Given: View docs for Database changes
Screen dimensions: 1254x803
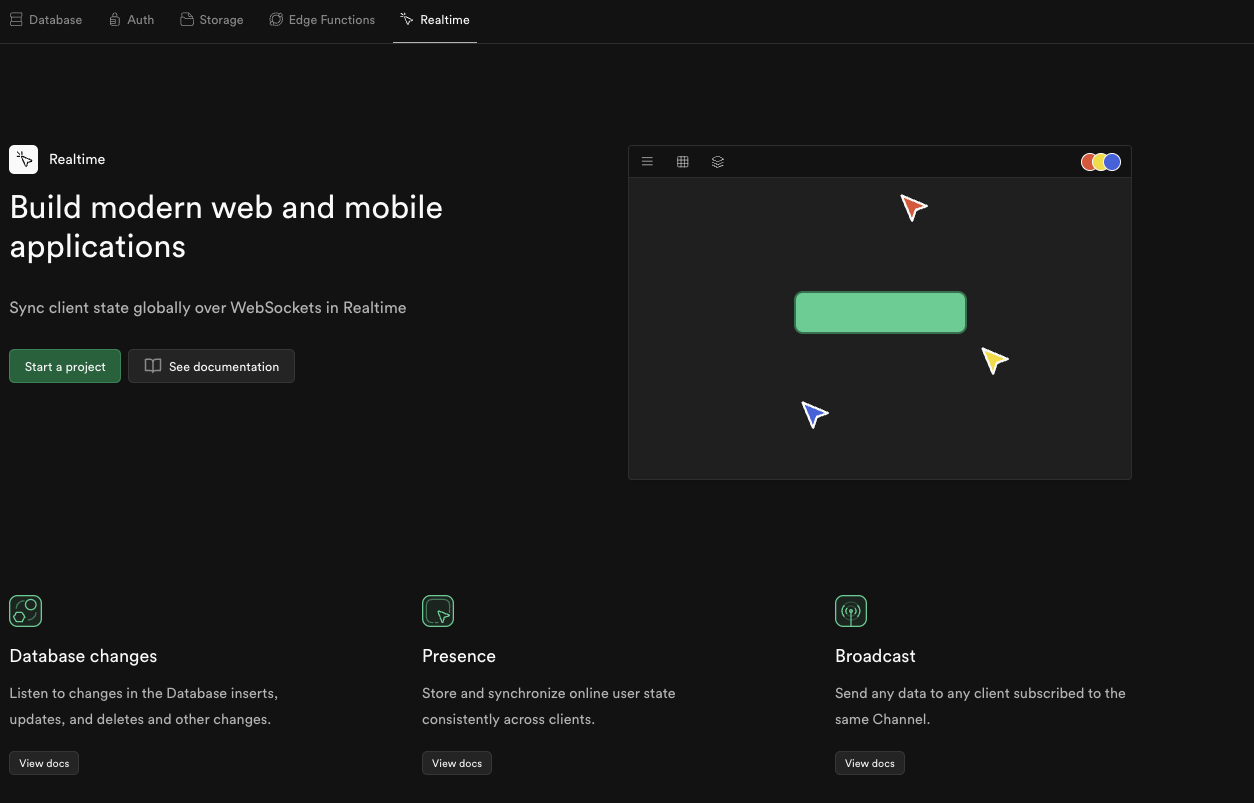Looking at the screenshot, I should point(44,763).
